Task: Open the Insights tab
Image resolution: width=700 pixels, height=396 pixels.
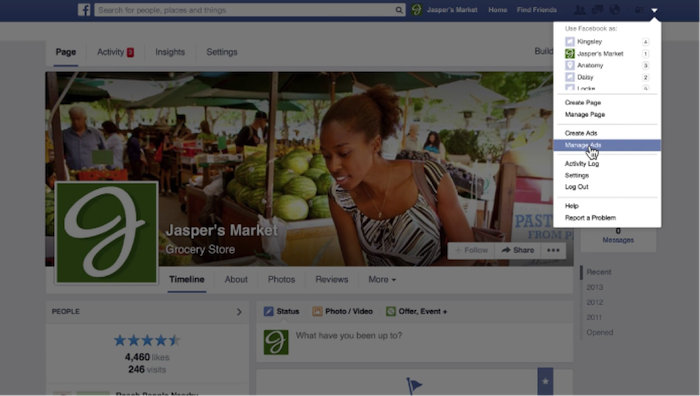Action: (x=170, y=52)
